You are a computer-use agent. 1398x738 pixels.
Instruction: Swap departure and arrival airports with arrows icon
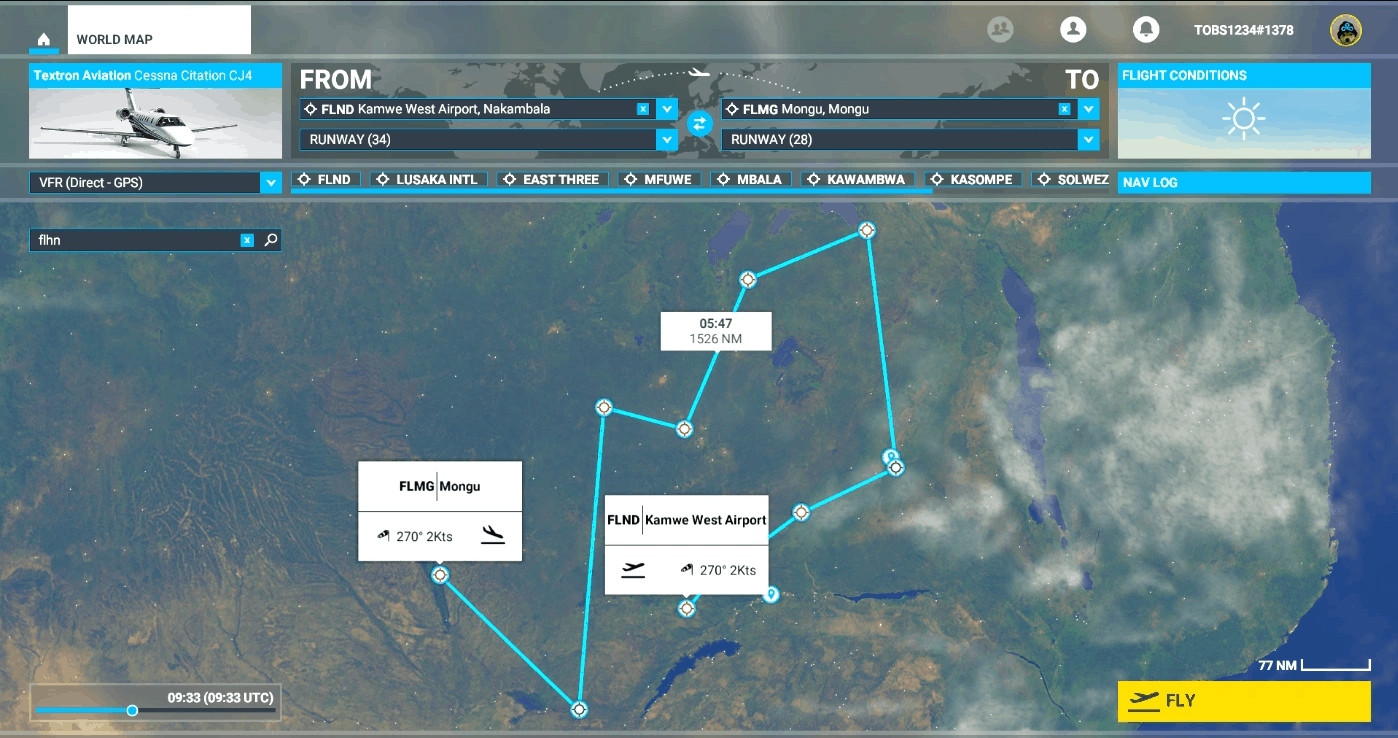pyautogui.click(x=700, y=124)
